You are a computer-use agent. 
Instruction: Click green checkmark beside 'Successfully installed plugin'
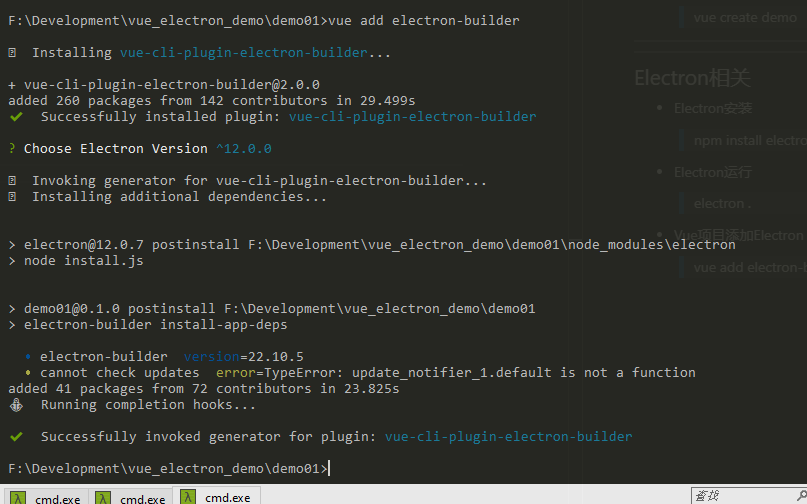[16, 117]
